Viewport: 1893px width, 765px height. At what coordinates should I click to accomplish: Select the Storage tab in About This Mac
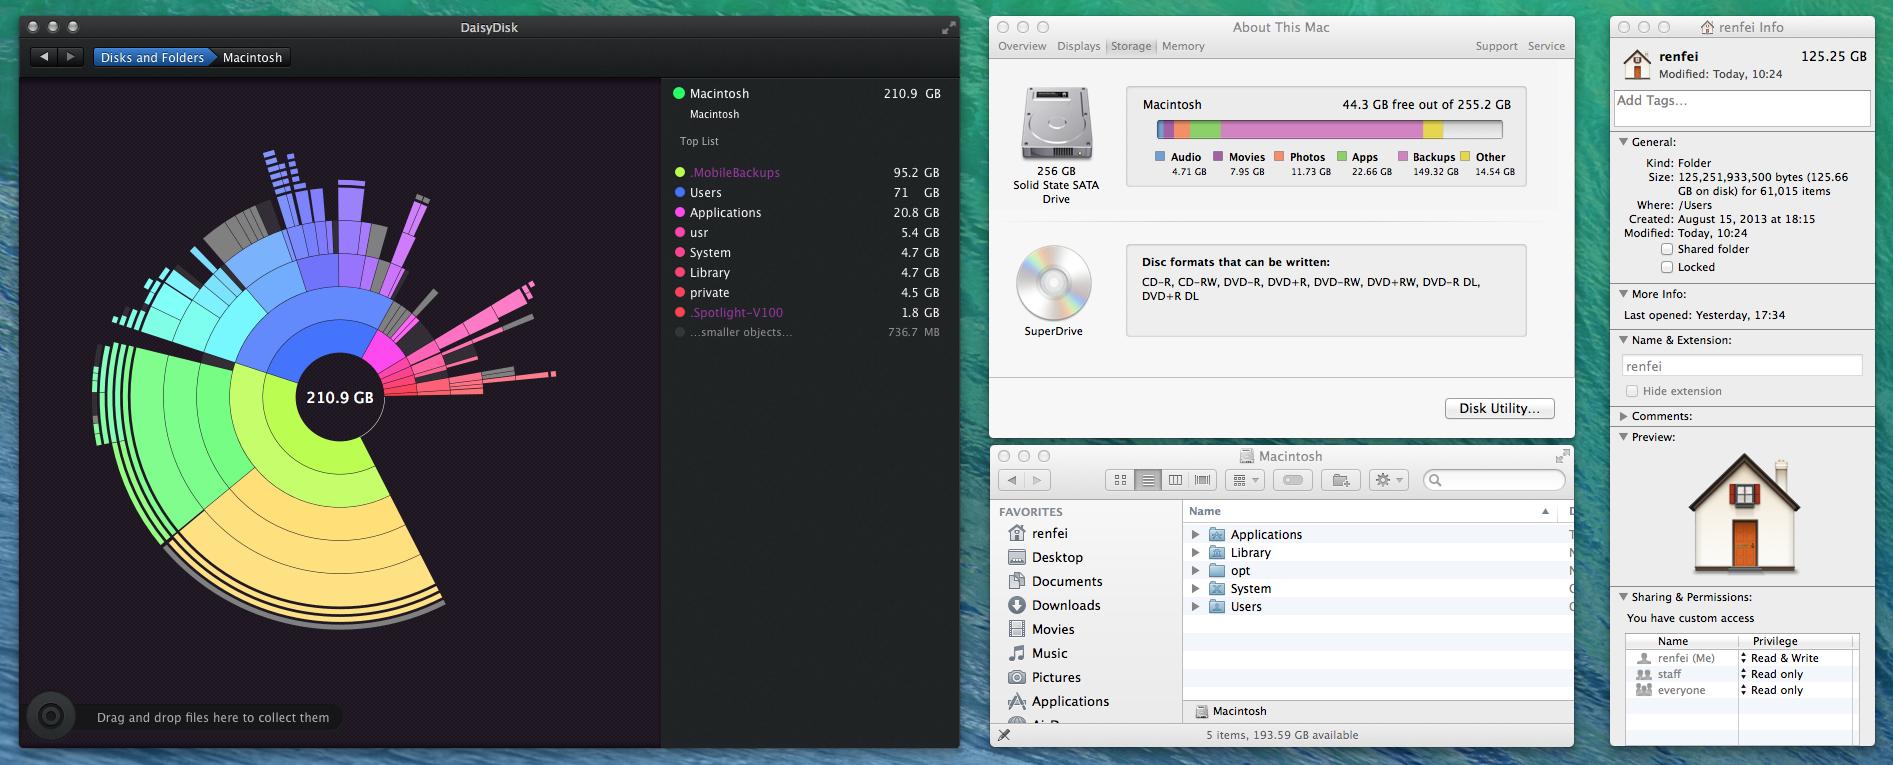pos(1131,46)
